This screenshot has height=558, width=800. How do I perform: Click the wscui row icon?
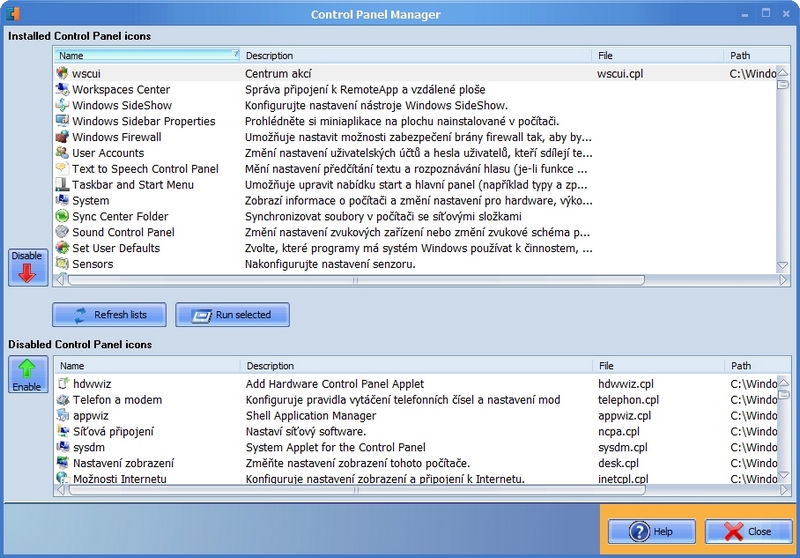pos(62,73)
